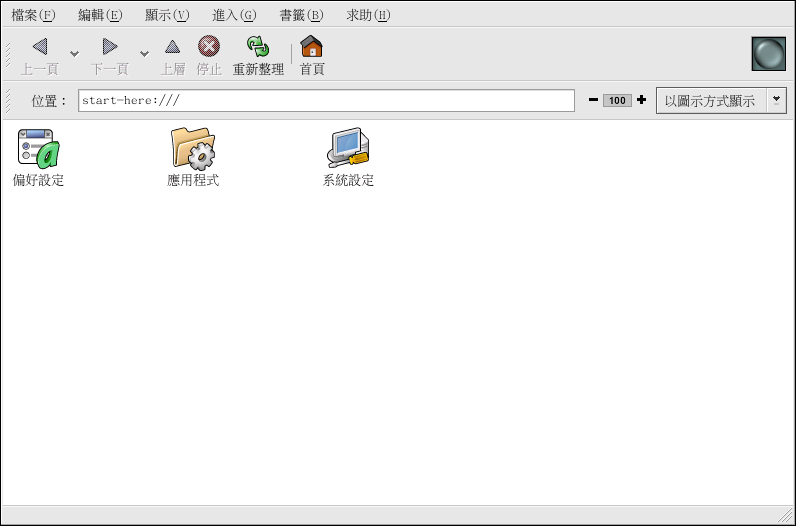Expand the Back history dropdown arrow

tap(74, 53)
